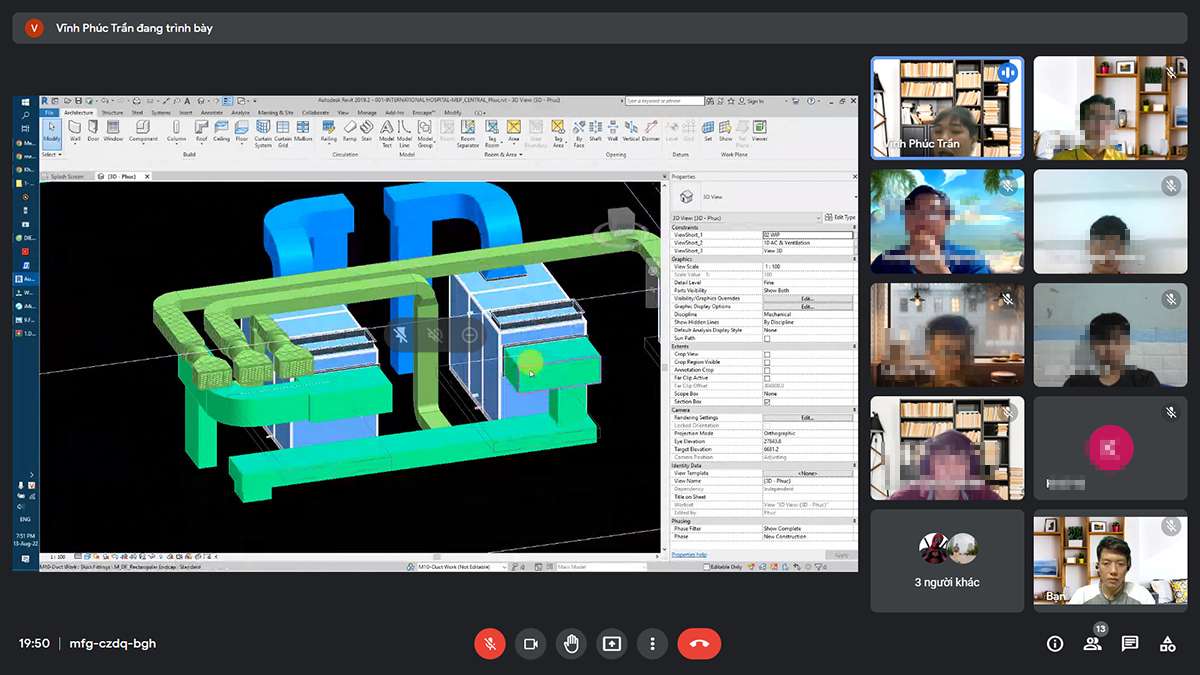The height and width of the screenshot is (675, 1200).
Task: Open the '3 người khác' participants tile
Action: [947, 561]
